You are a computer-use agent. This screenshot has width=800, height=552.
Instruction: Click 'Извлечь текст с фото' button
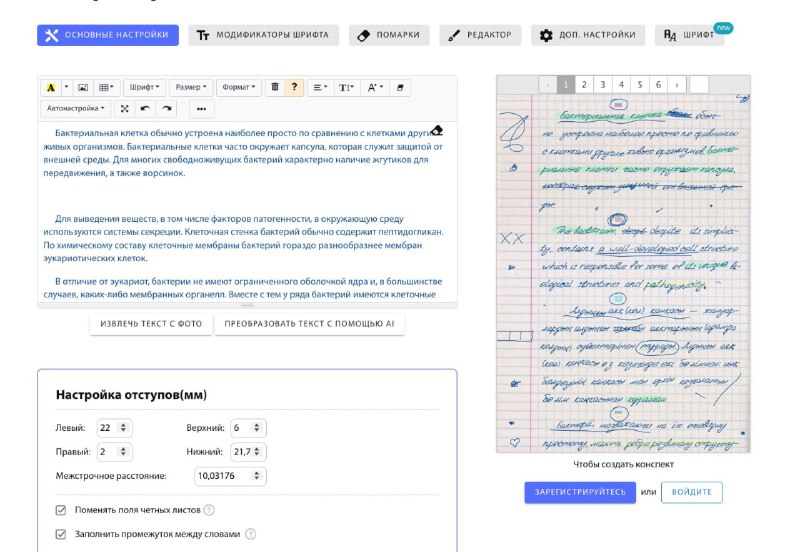[151, 324]
